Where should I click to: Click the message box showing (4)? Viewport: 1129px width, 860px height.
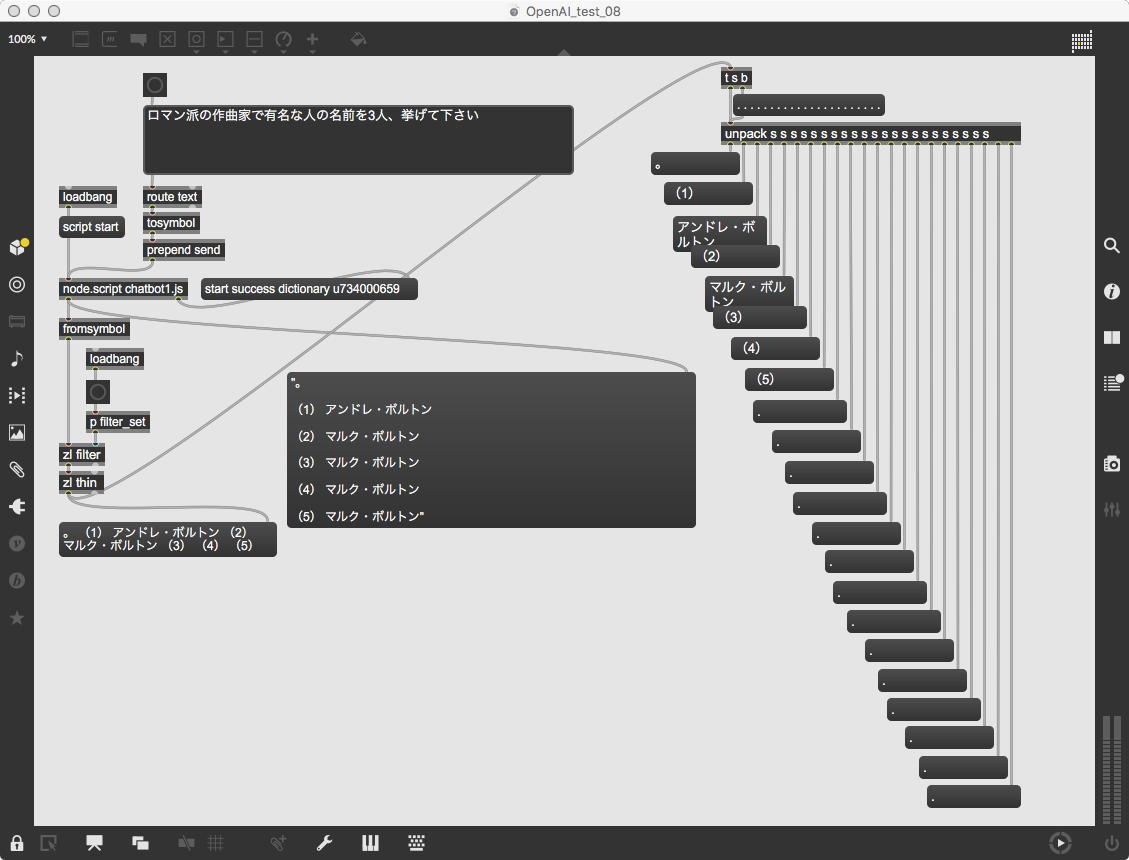(775, 349)
